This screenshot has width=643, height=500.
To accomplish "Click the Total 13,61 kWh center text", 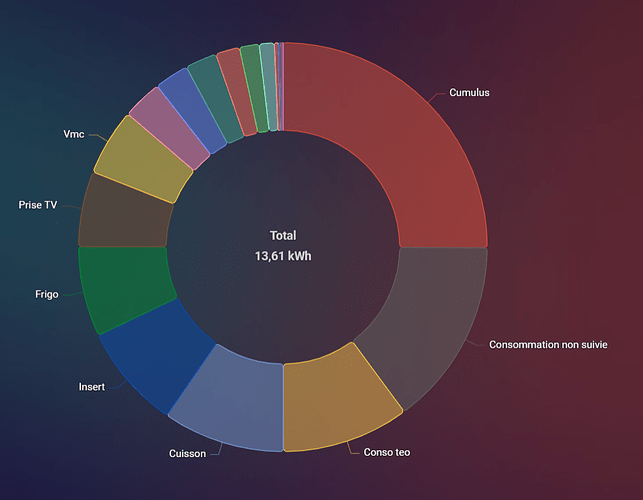I will [x=283, y=246].
